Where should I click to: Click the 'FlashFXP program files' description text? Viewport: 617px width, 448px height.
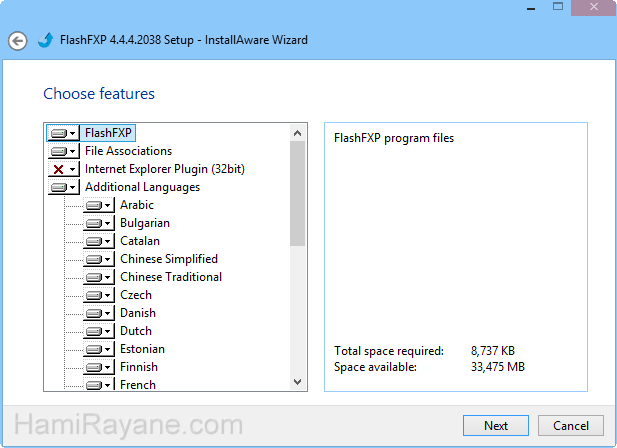[394, 138]
